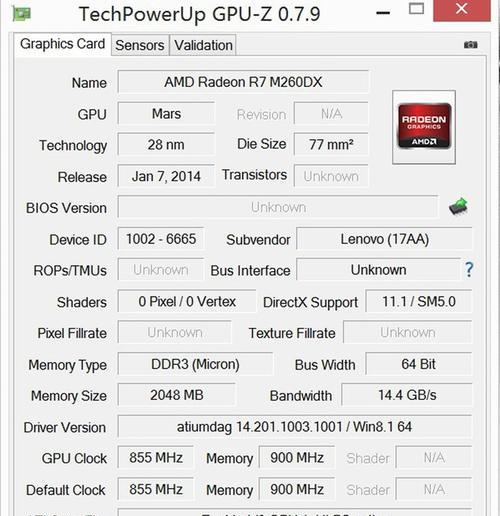
Task: Click the BIOS Version Unknown field
Action: 278,207
